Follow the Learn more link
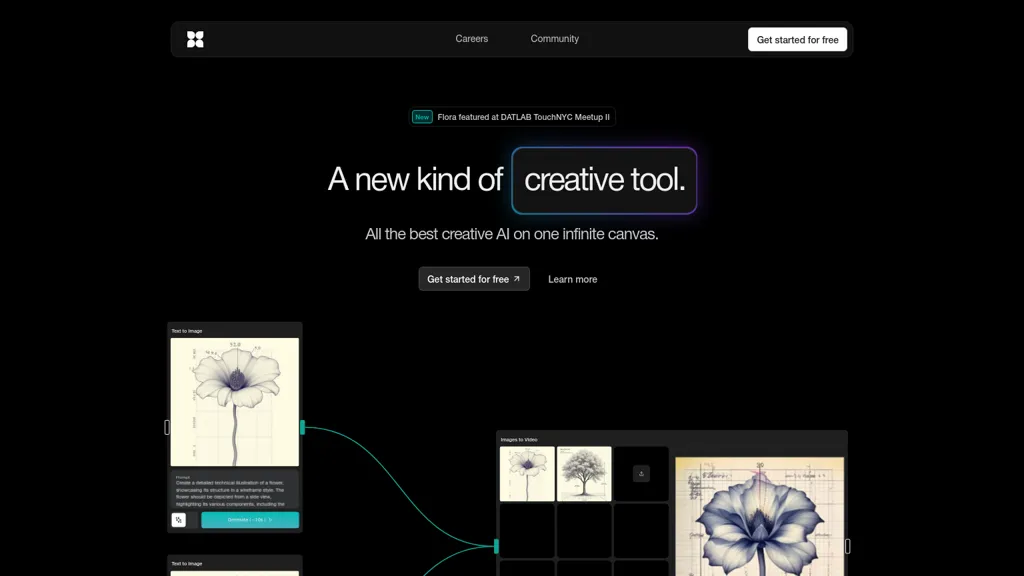 [x=573, y=279]
